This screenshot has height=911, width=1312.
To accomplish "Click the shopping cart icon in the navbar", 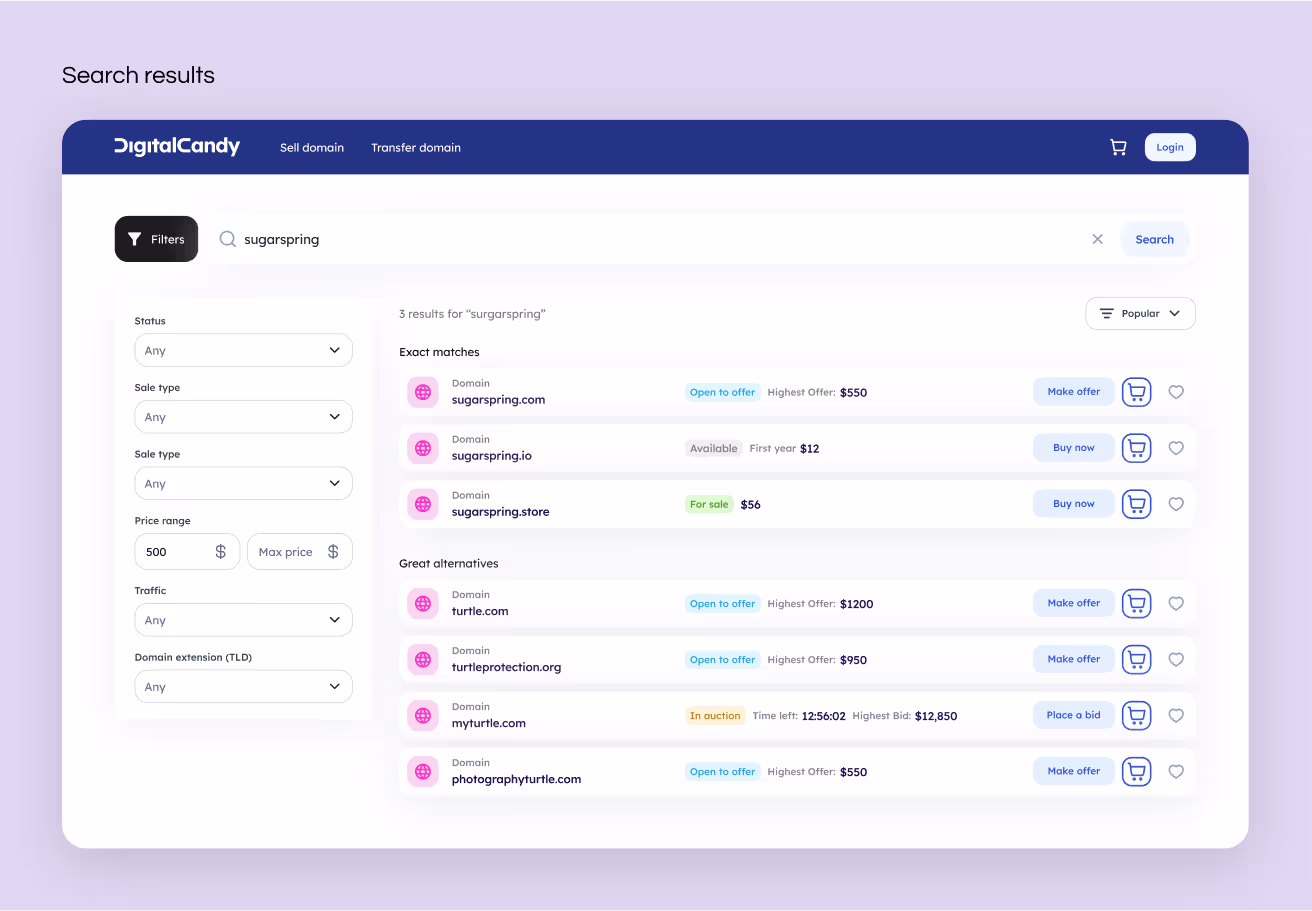I will [1118, 147].
